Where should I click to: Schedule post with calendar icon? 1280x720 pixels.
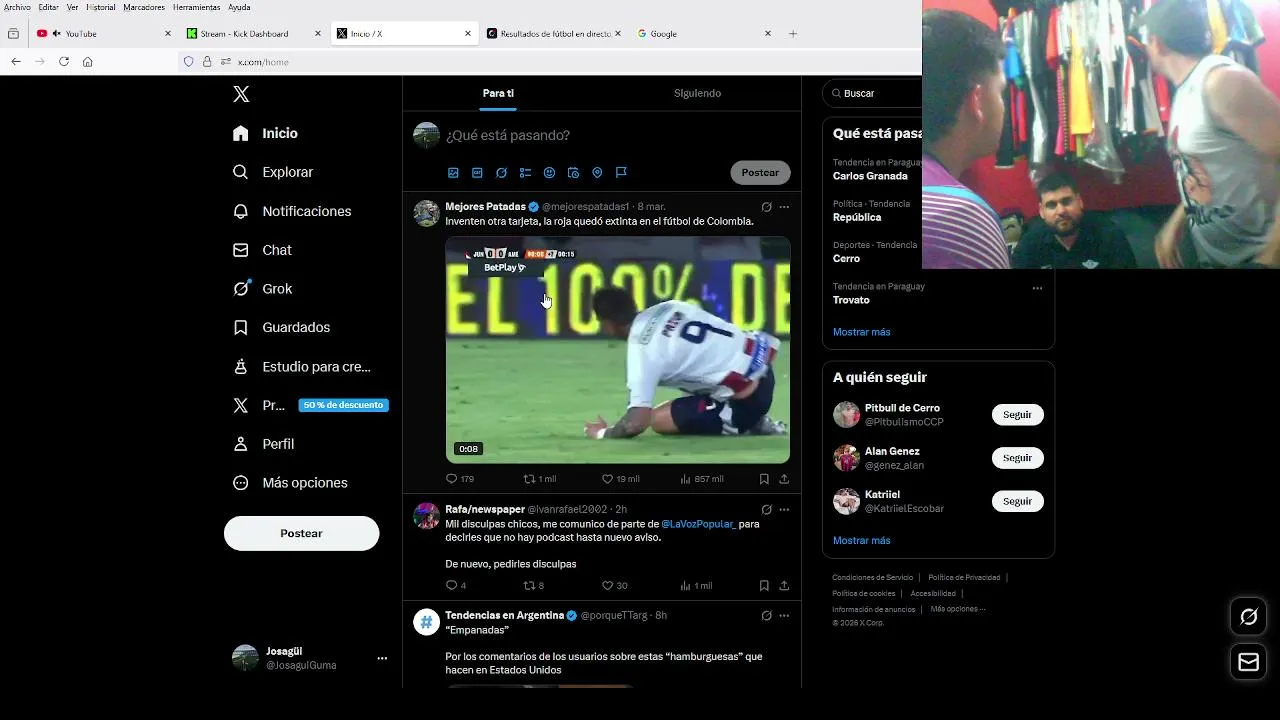point(573,173)
